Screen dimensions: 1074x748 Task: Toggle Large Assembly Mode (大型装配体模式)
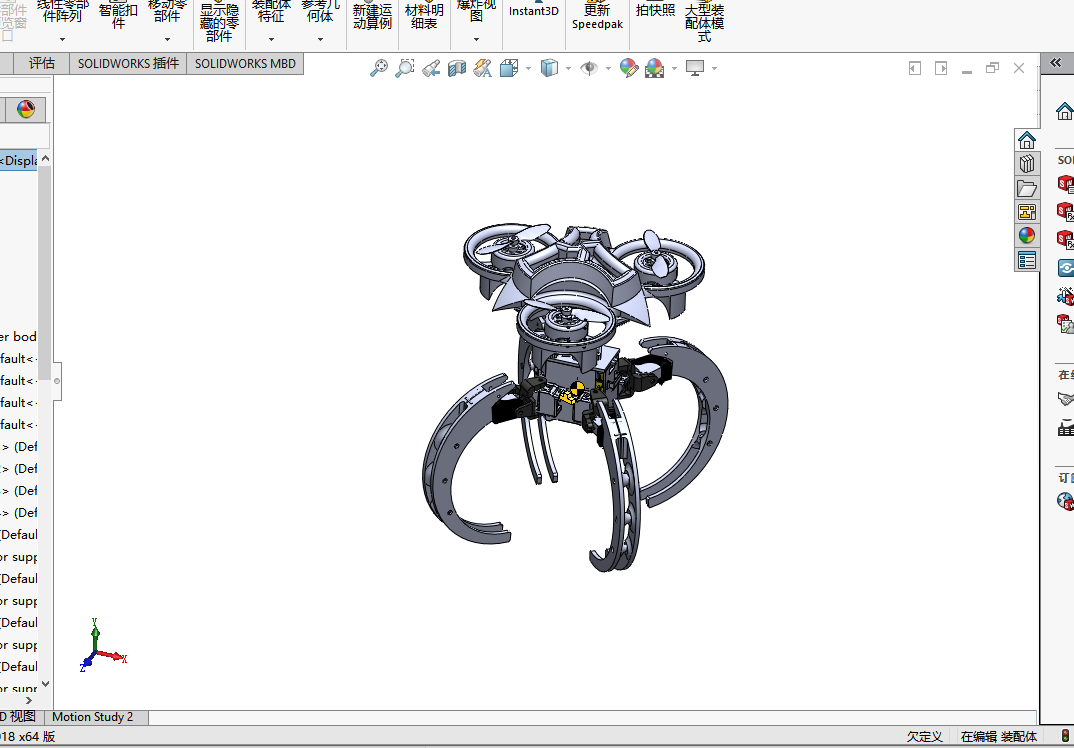click(704, 21)
